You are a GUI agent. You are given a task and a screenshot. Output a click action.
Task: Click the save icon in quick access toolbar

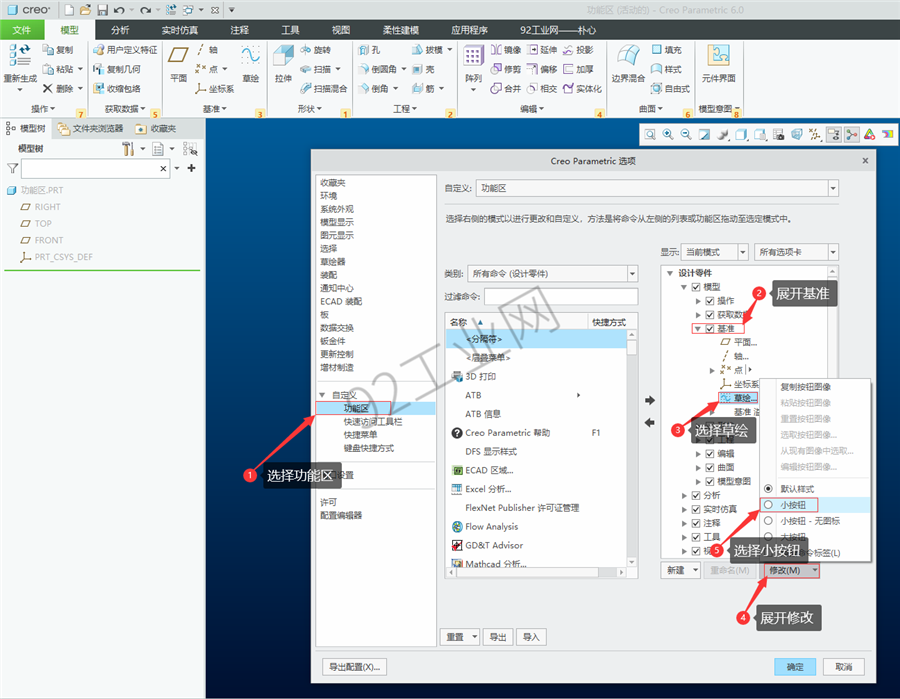(x=102, y=10)
